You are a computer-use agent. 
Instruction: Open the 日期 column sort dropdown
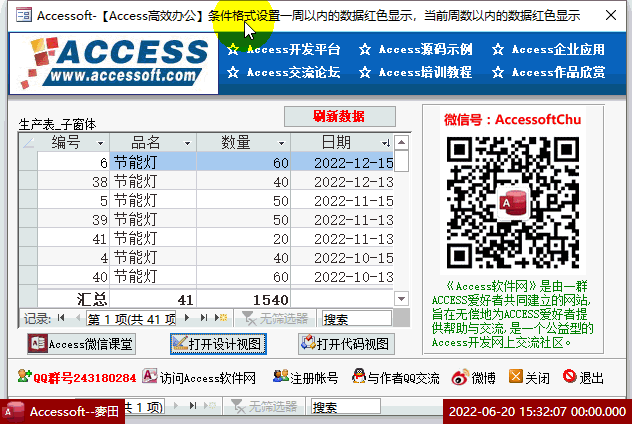tap(386, 143)
